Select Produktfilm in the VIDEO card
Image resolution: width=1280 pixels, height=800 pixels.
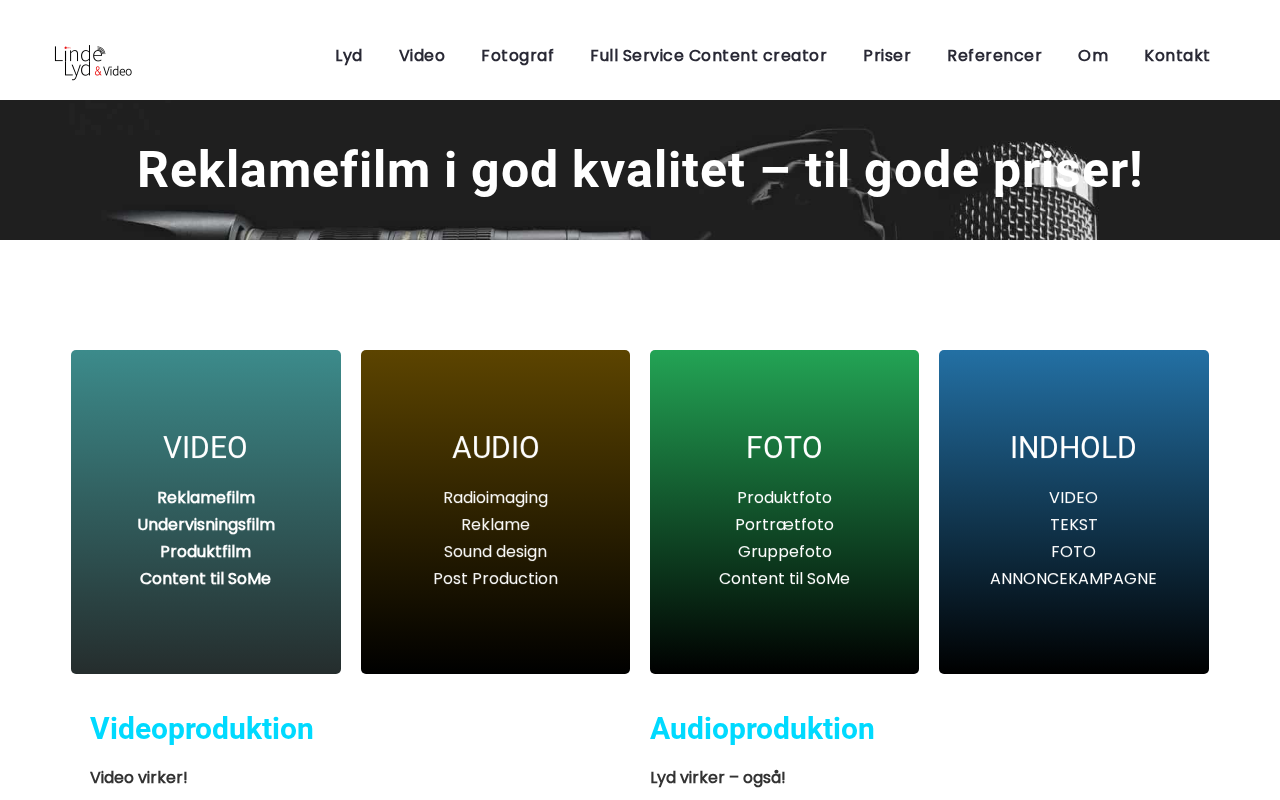pos(206,552)
